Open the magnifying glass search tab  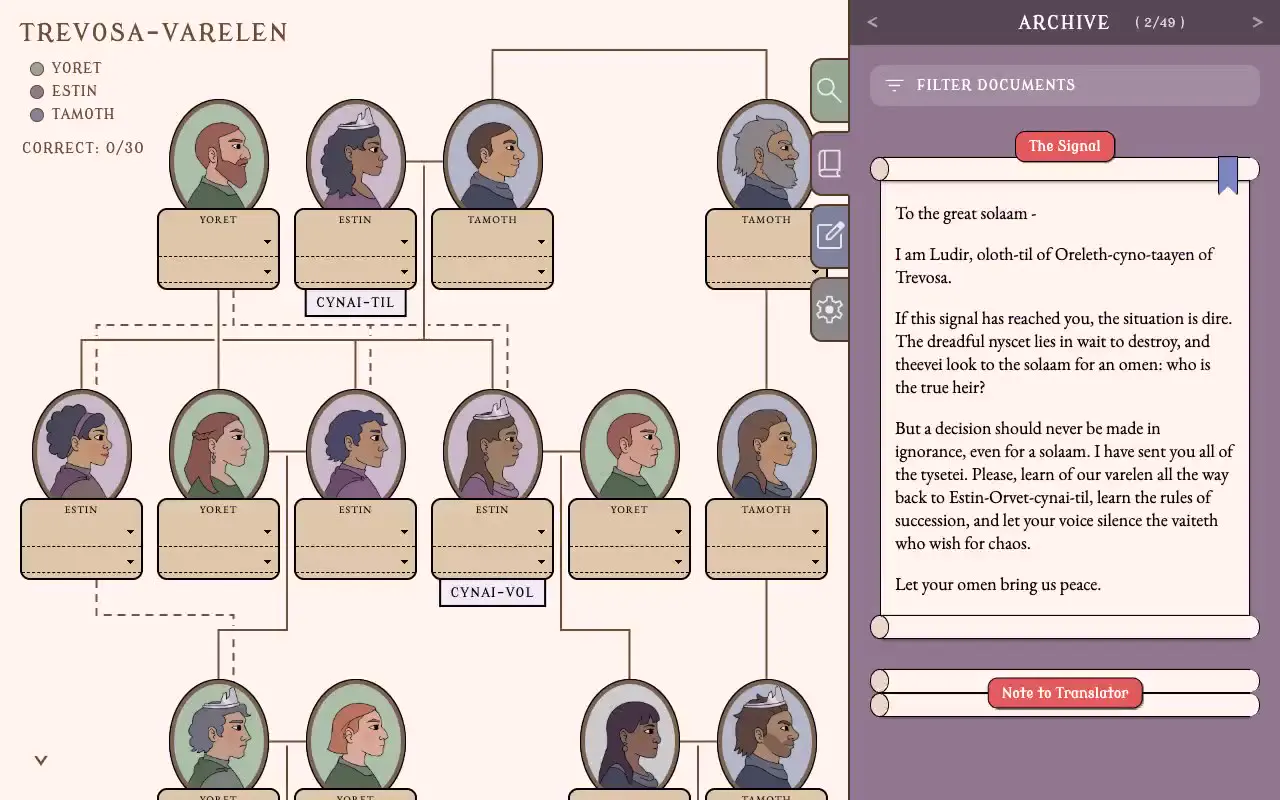click(829, 90)
